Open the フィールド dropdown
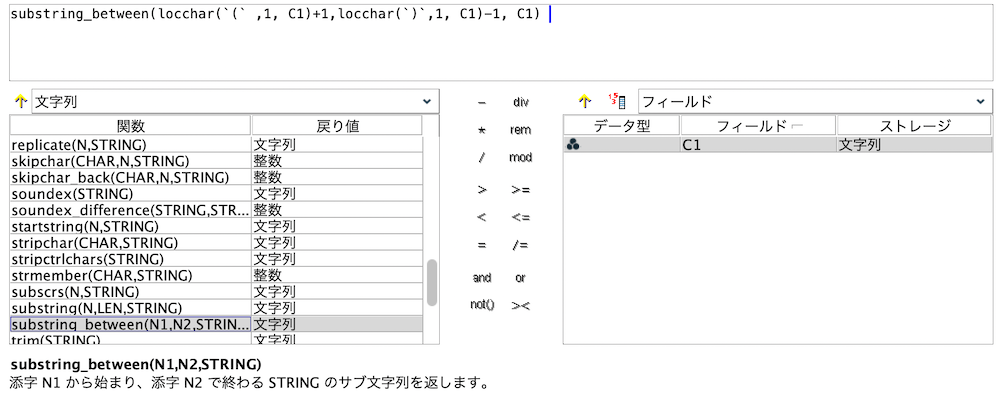Viewport: 1000px width, 396px height. pos(815,101)
